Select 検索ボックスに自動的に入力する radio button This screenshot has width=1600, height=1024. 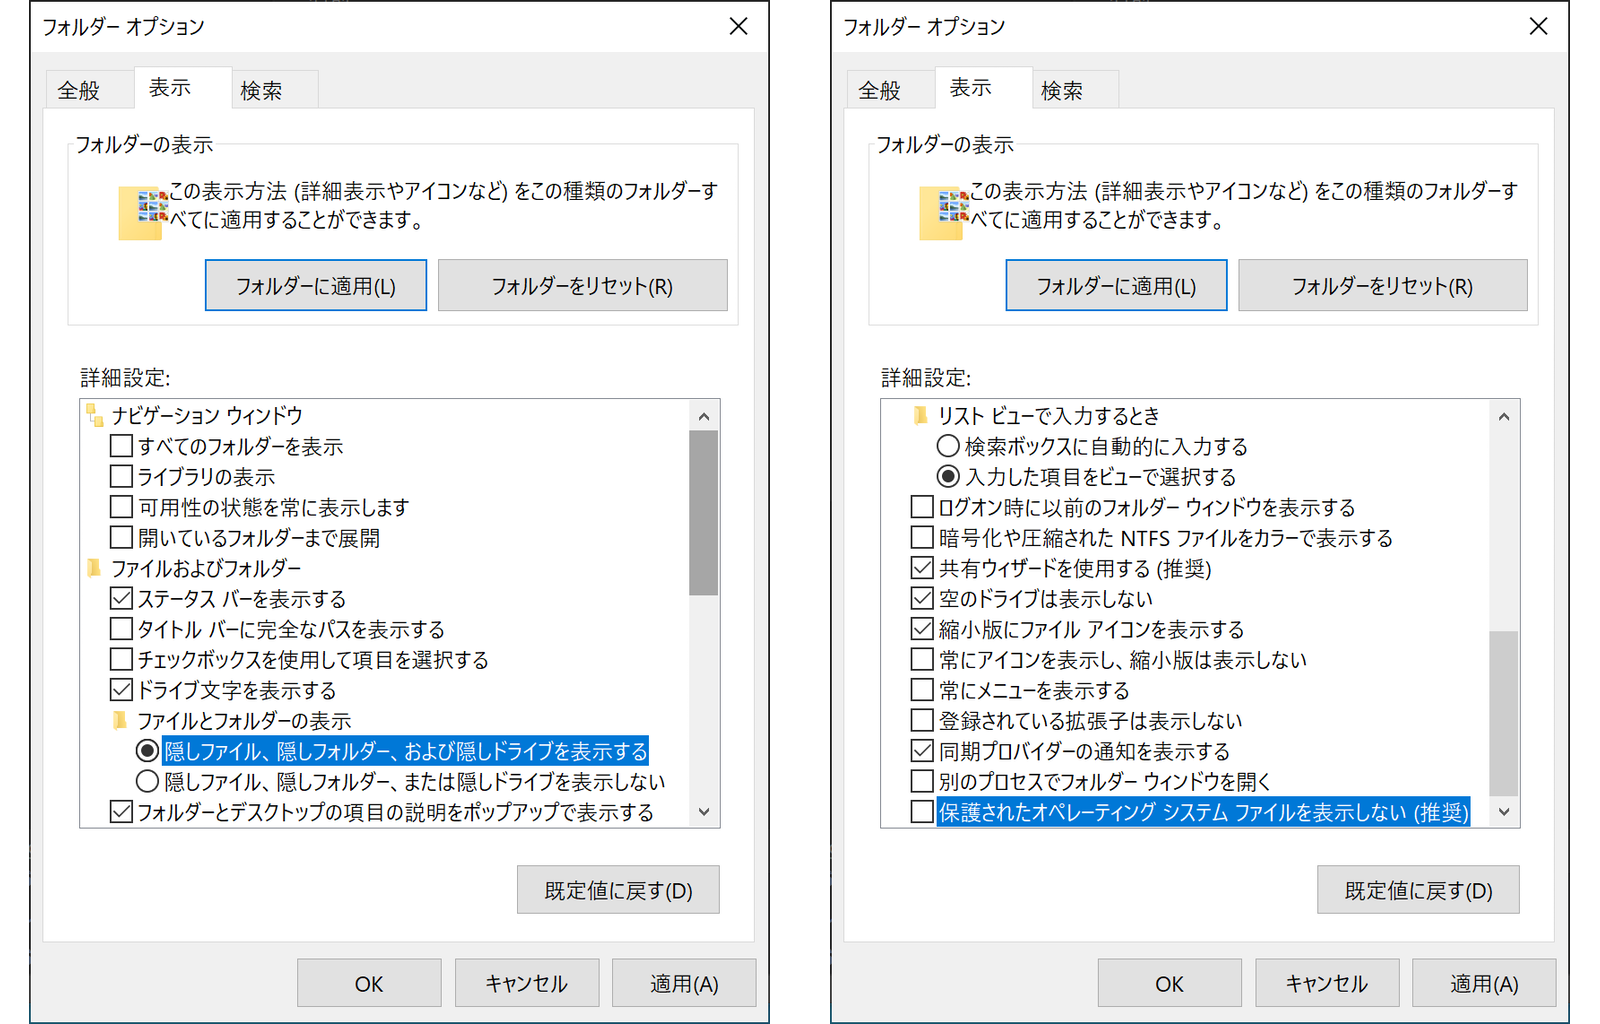coord(948,446)
